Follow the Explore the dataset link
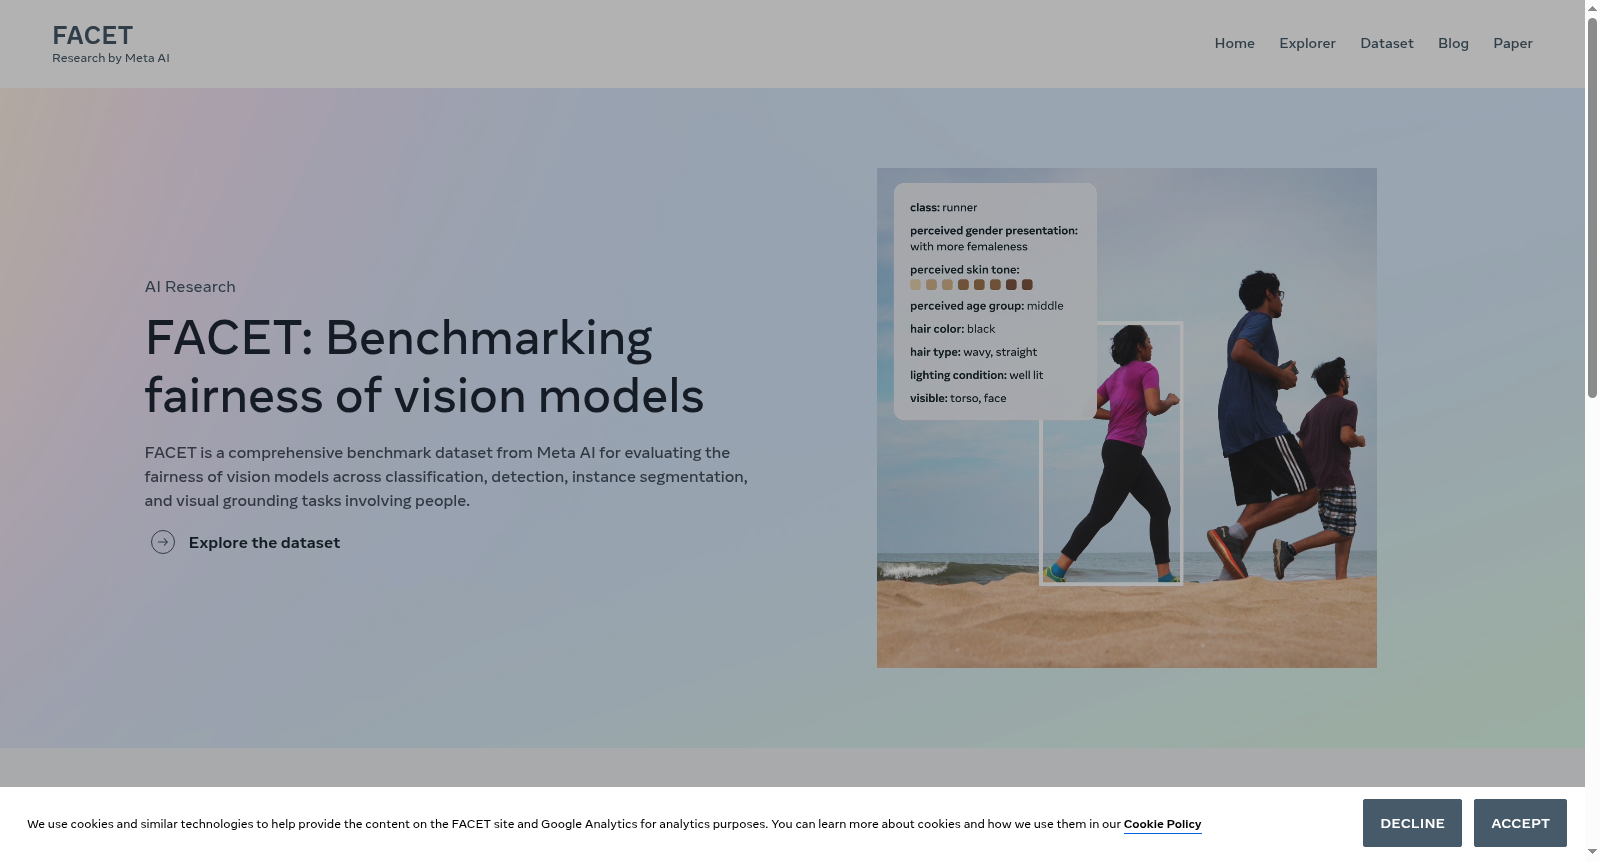The image size is (1600, 861). pyautogui.click(x=264, y=542)
